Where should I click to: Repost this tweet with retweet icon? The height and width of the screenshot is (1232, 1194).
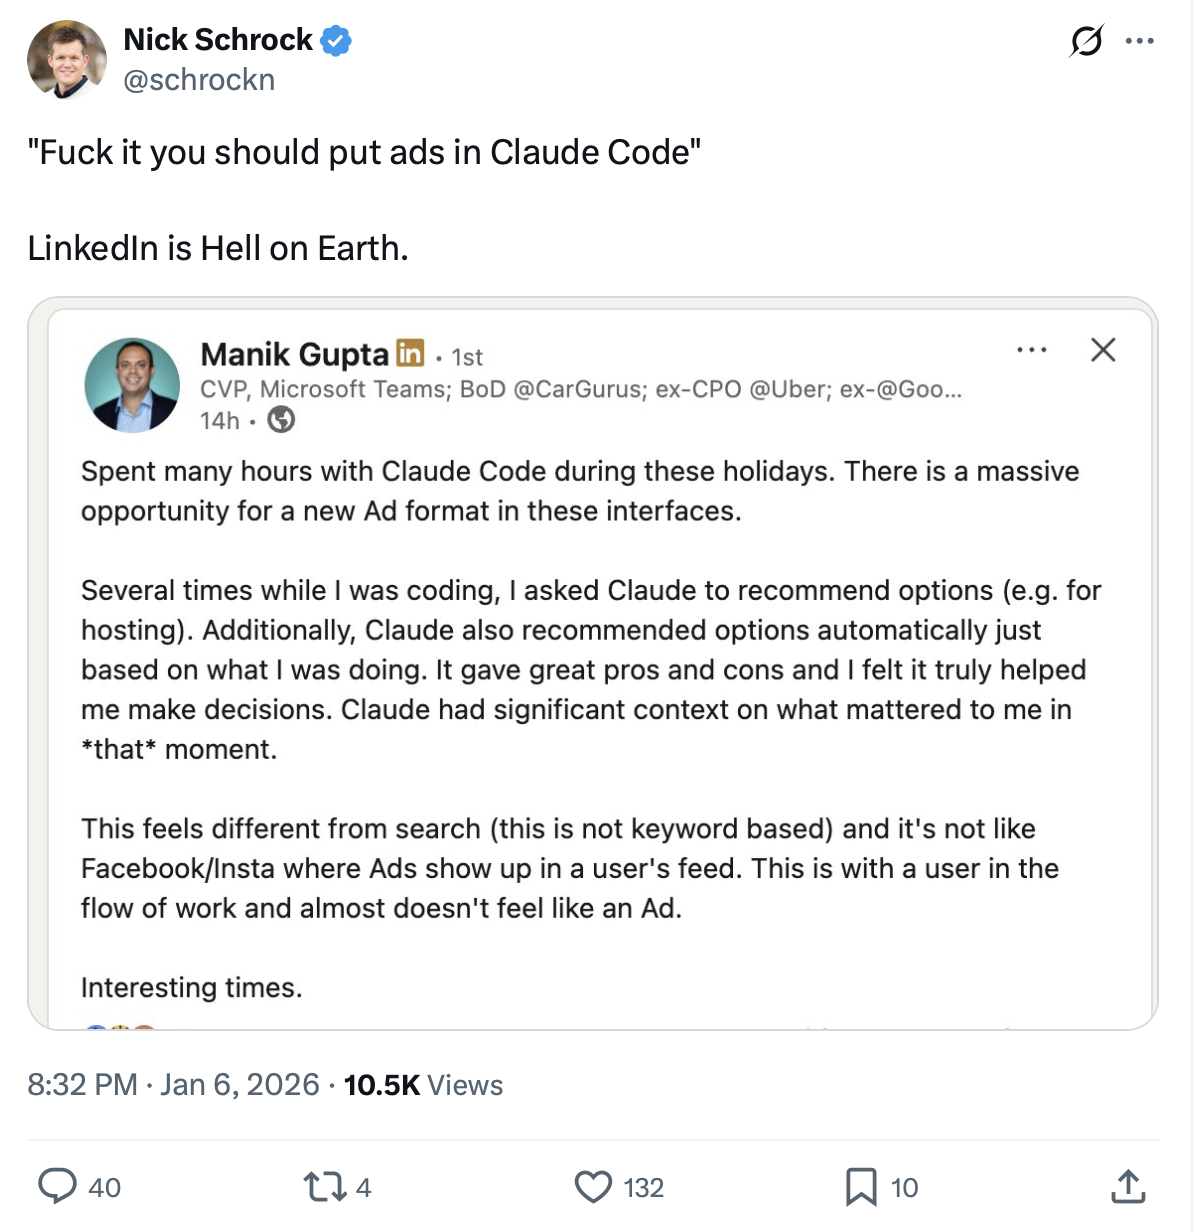pos(323,1186)
